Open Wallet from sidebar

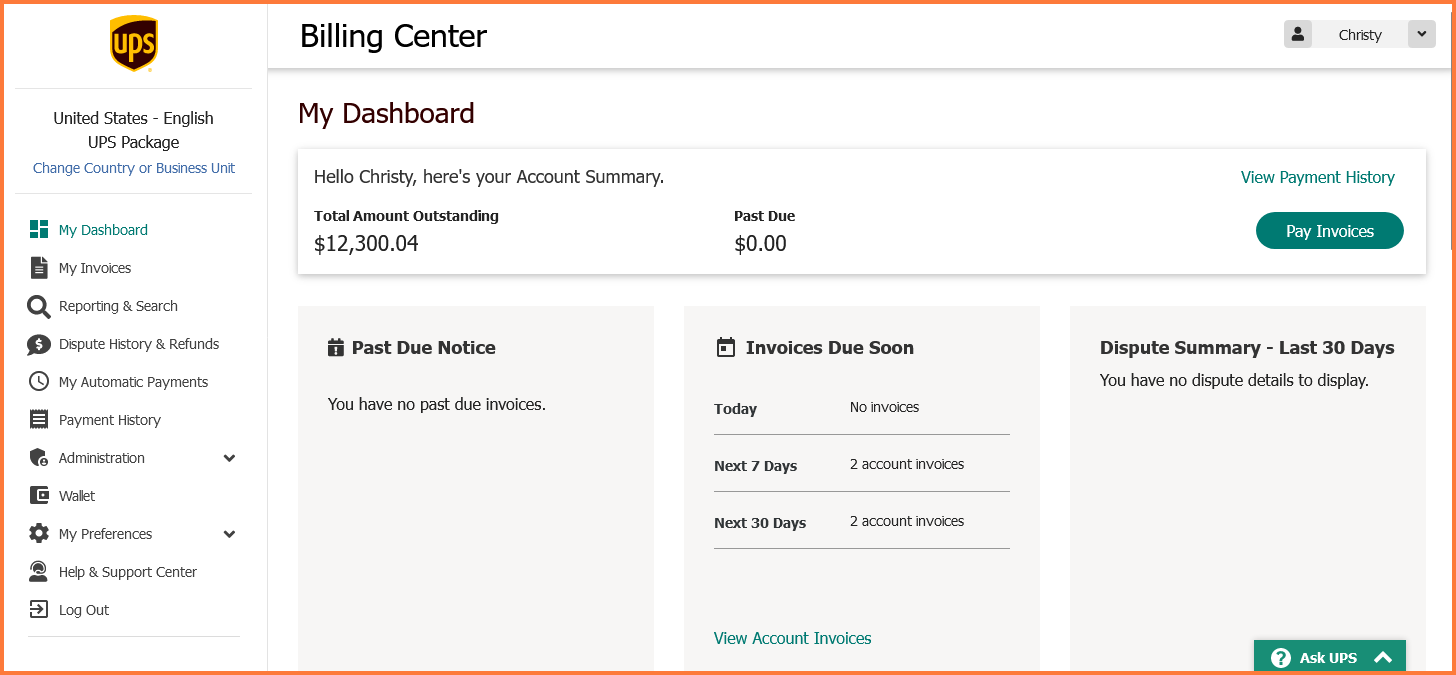(77, 496)
